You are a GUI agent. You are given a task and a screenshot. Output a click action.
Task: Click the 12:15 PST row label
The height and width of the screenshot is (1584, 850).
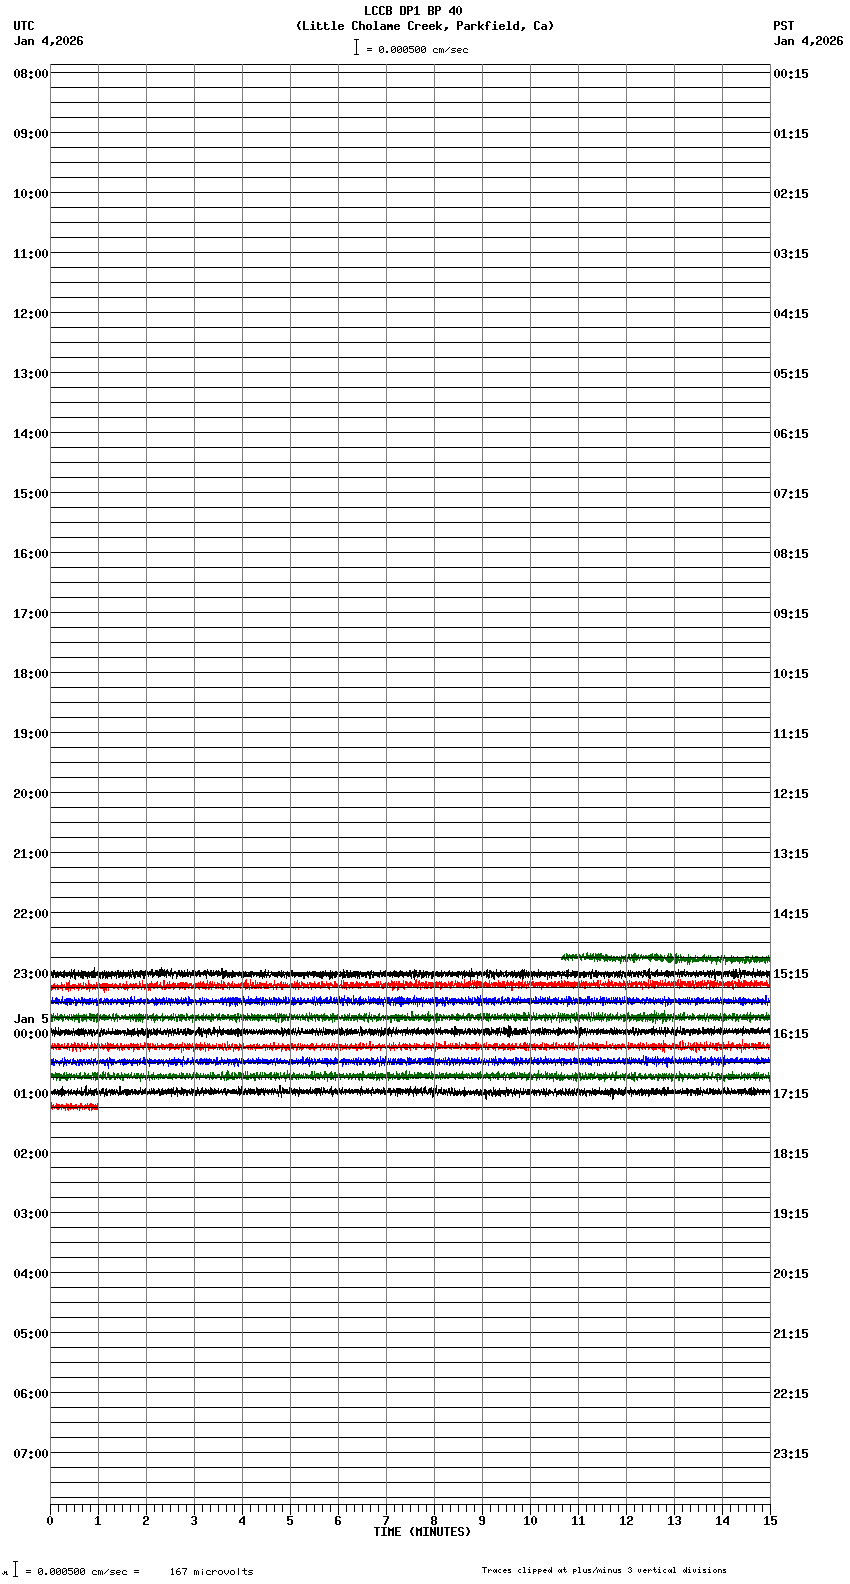click(791, 794)
